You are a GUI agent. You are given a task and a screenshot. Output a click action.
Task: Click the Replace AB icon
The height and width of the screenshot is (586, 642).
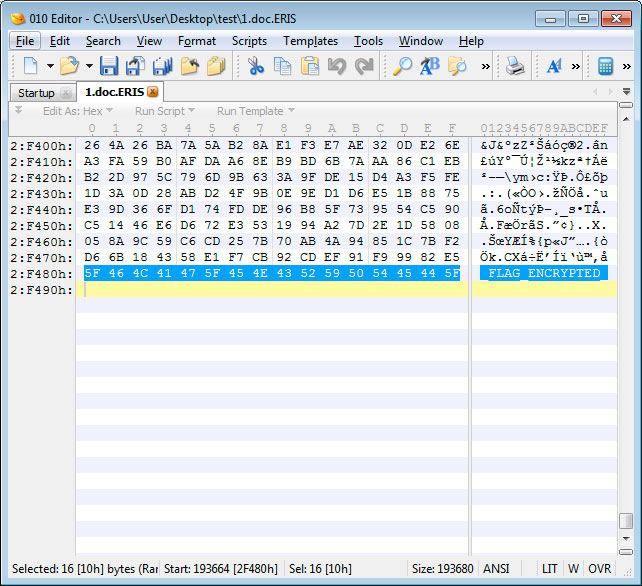(430, 66)
